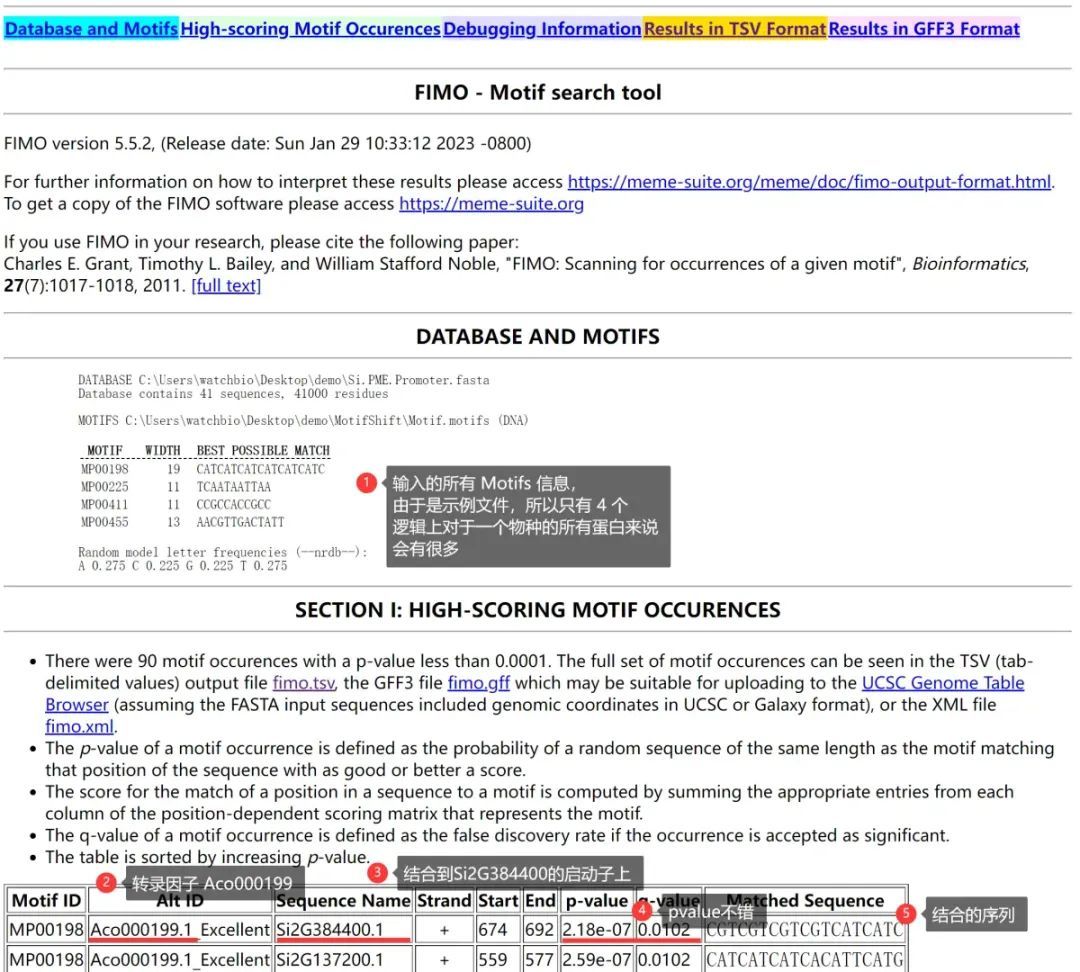
Task: Click the TCAATAATTAA best match sequence
Action: tap(233, 487)
